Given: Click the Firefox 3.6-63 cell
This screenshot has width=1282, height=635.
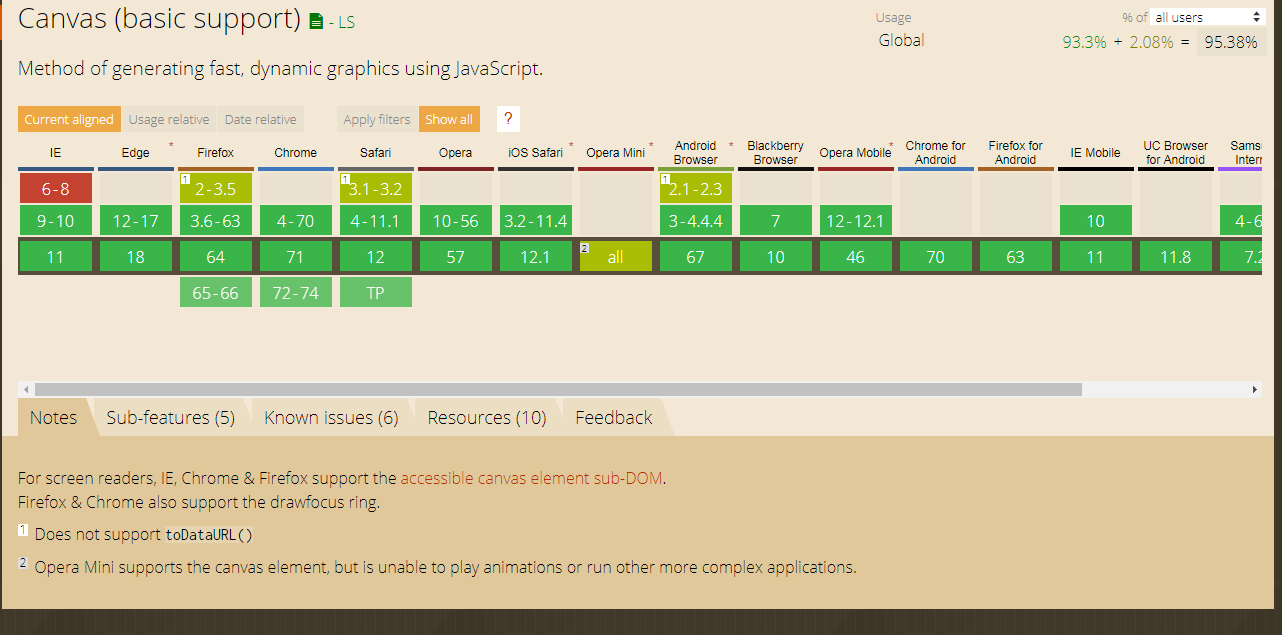Looking at the screenshot, I should (x=215, y=221).
